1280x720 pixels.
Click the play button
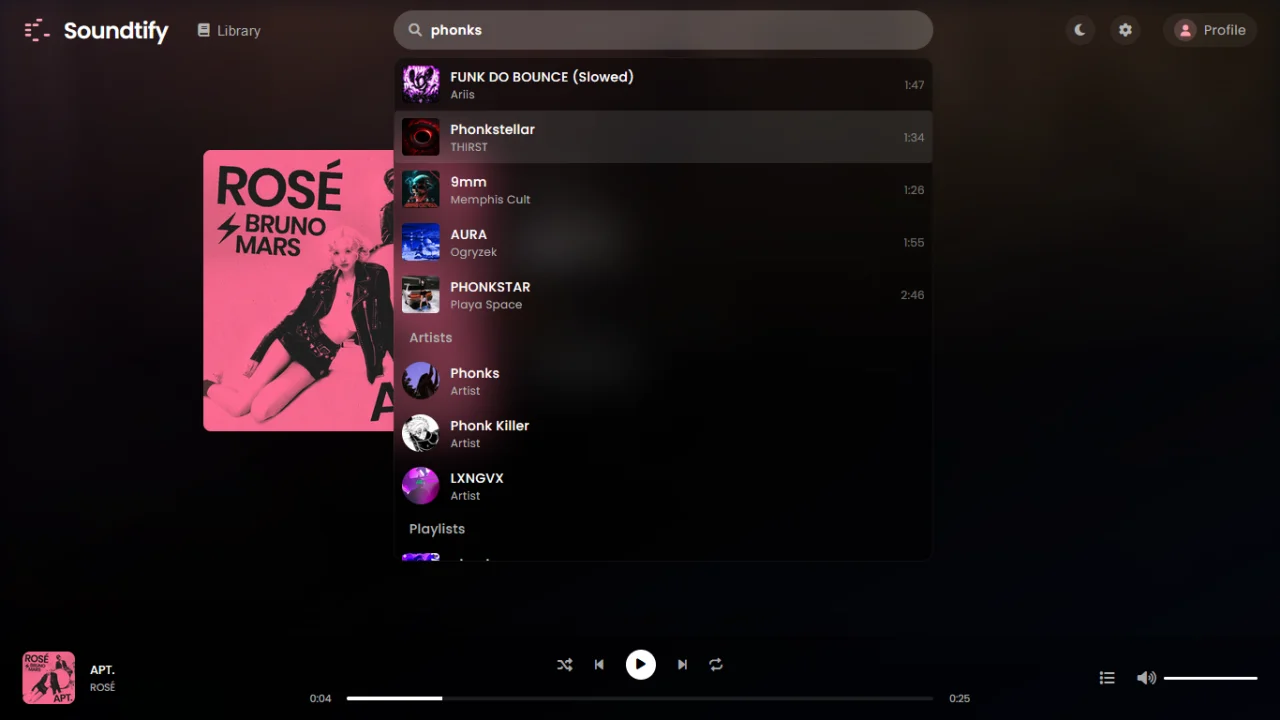(x=641, y=665)
